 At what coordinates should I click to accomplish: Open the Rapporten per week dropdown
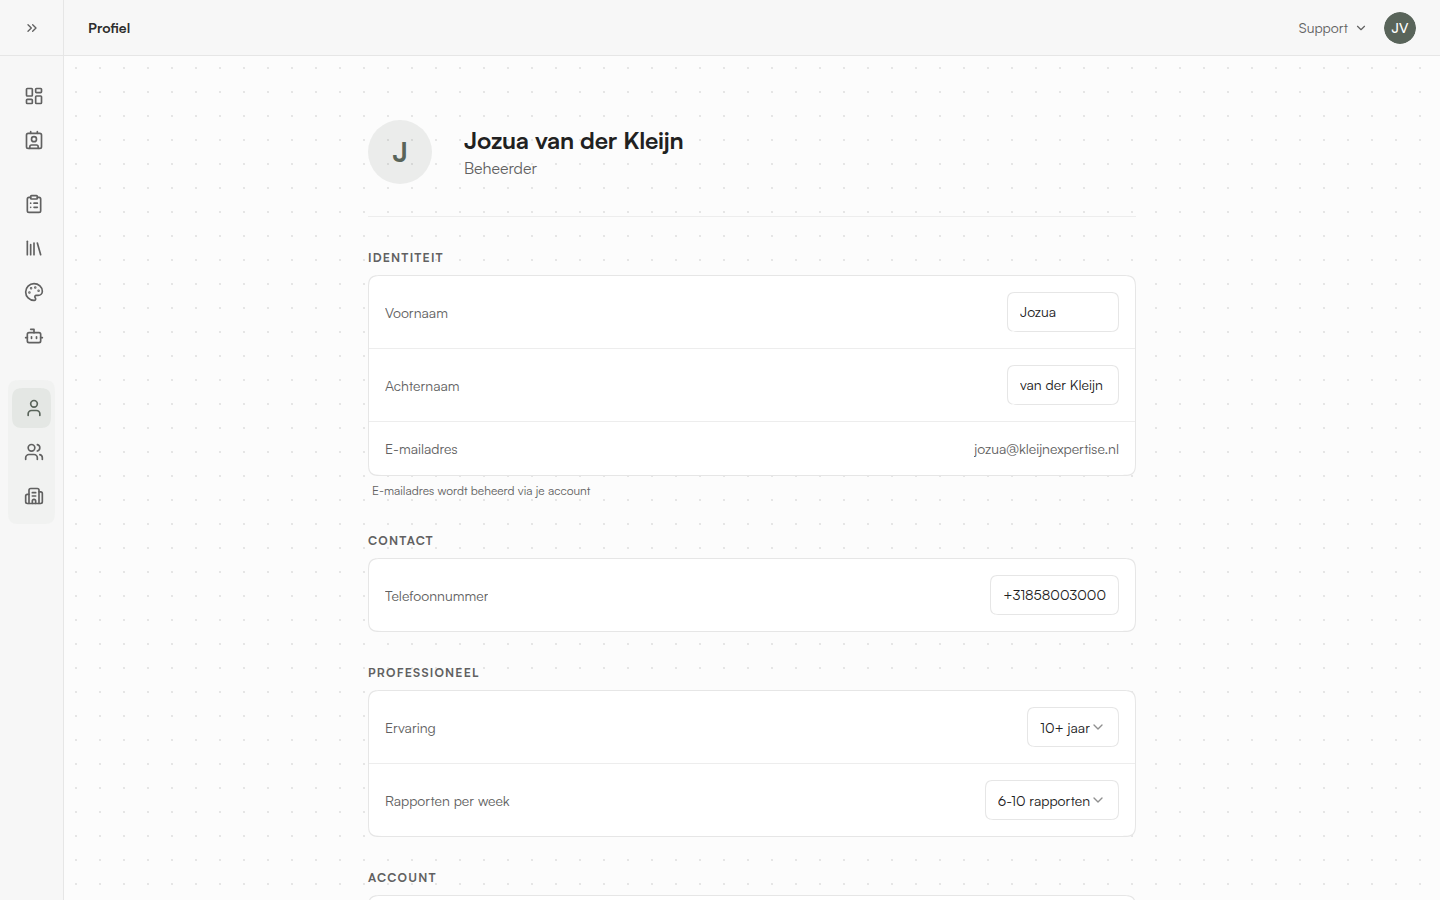tap(1051, 801)
